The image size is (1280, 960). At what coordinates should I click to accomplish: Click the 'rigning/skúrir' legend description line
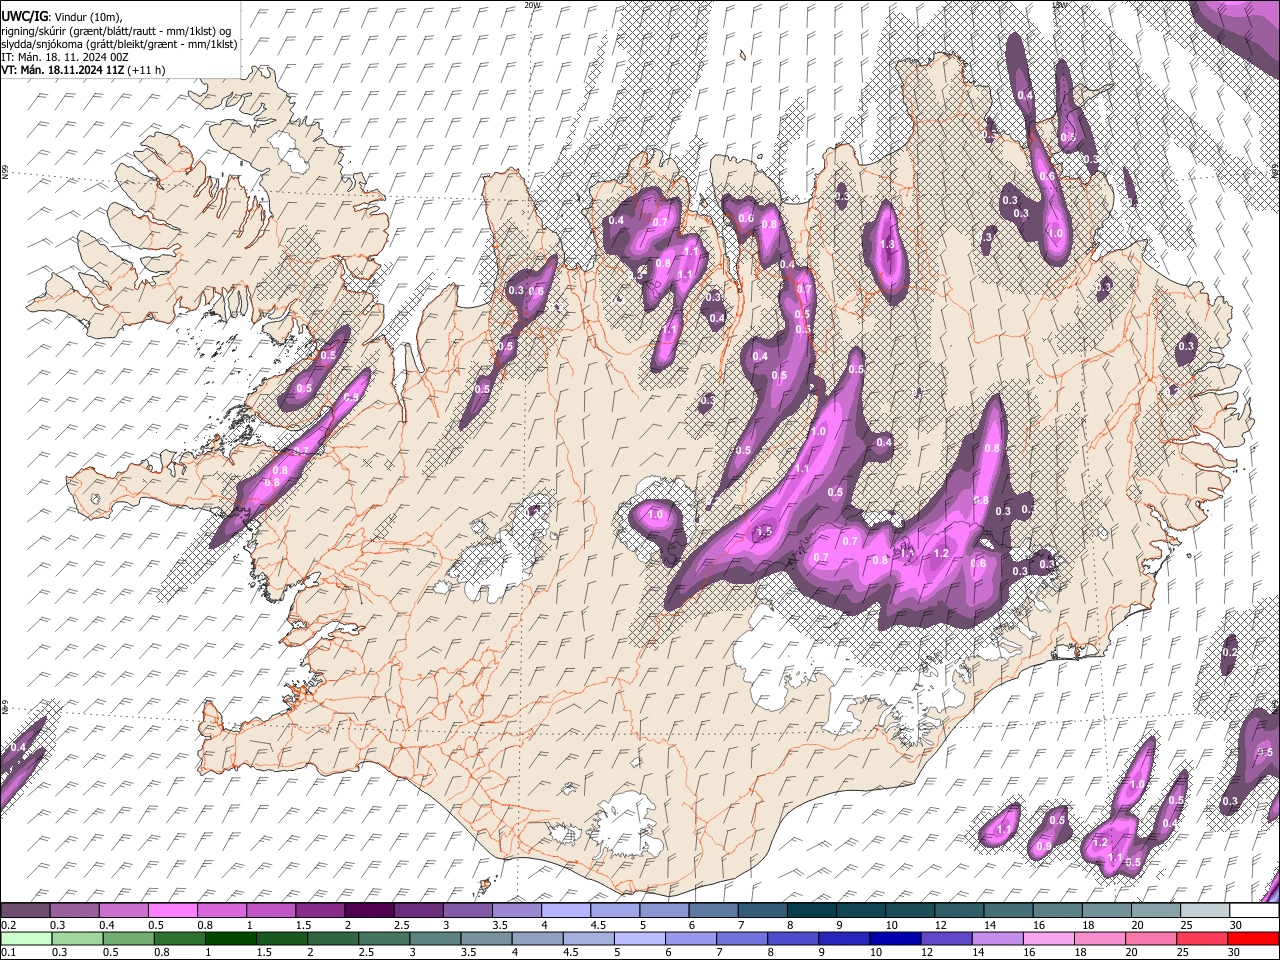pyautogui.click(x=117, y=31)
